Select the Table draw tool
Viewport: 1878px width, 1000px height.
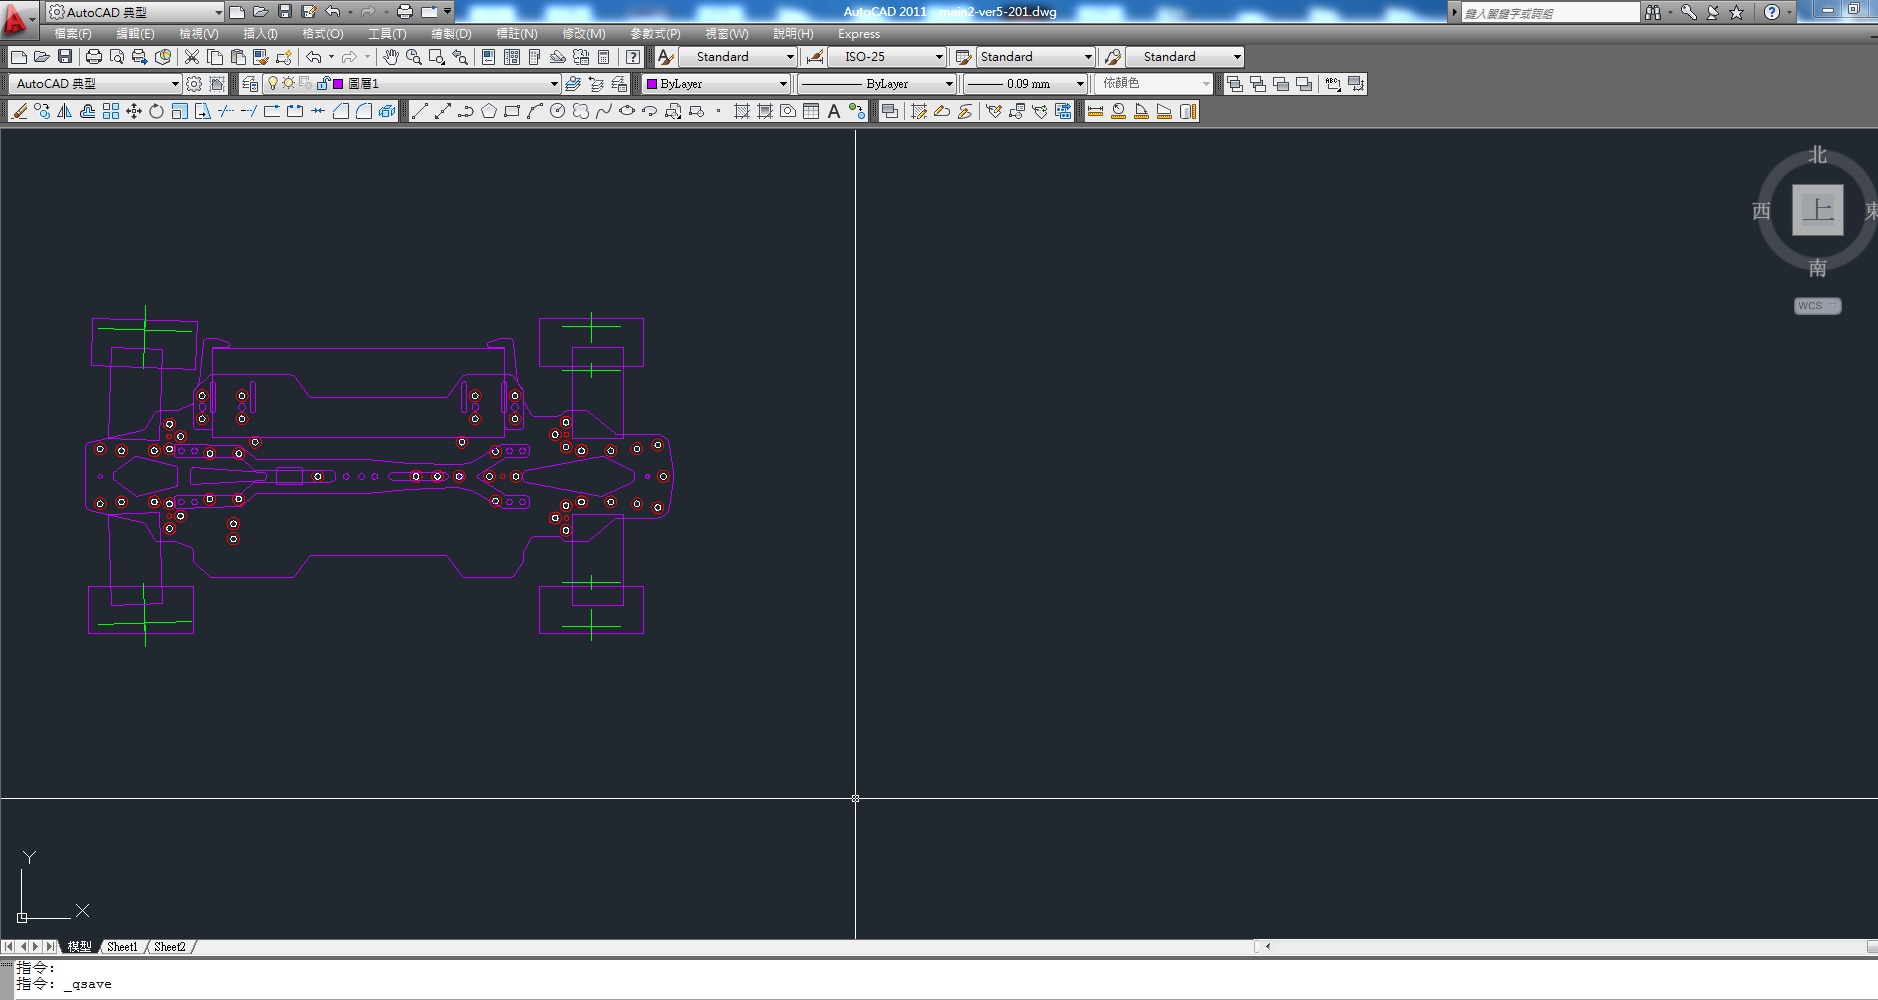[811, 111]
